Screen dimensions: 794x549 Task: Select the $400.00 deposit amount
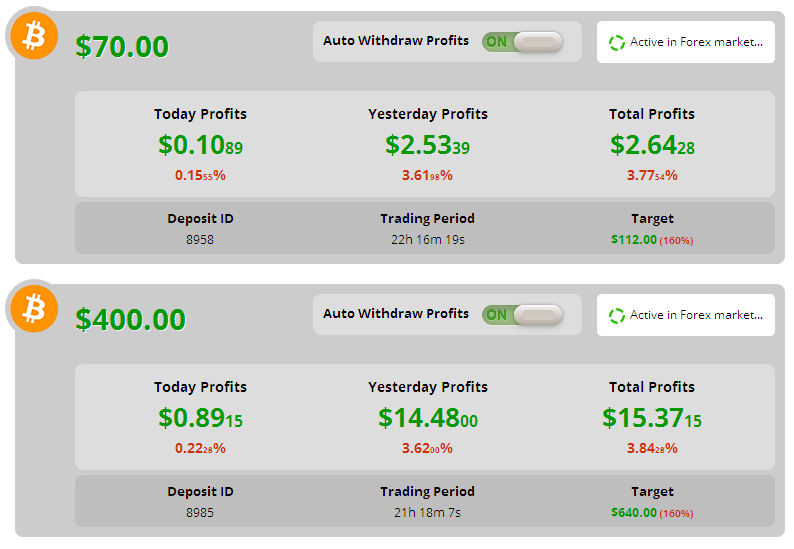(131, 320)
